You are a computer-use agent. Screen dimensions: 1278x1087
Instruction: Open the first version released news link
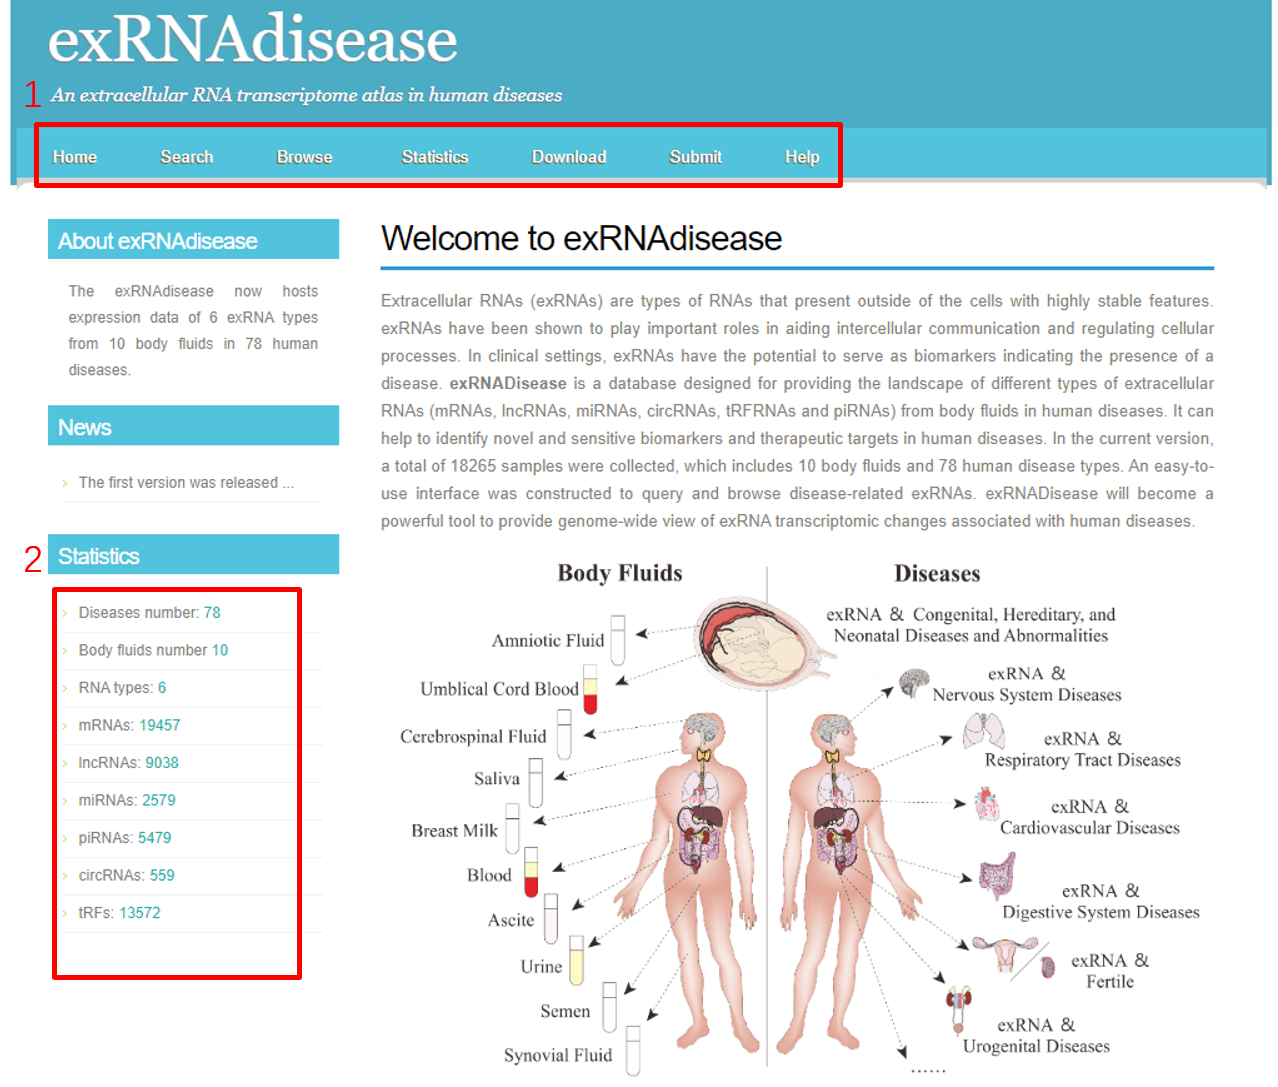[186, 483]
